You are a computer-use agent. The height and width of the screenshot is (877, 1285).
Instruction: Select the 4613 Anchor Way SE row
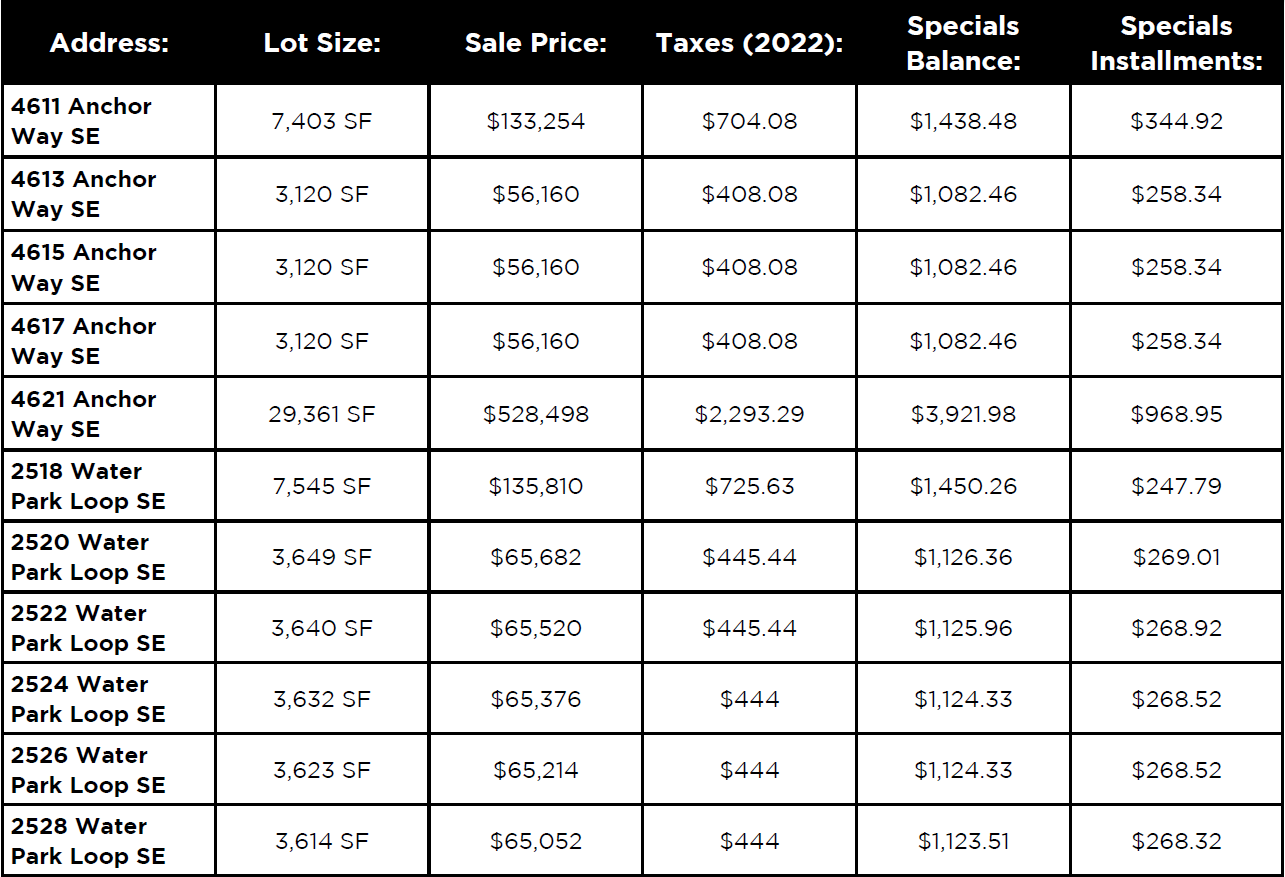(84, 194)
